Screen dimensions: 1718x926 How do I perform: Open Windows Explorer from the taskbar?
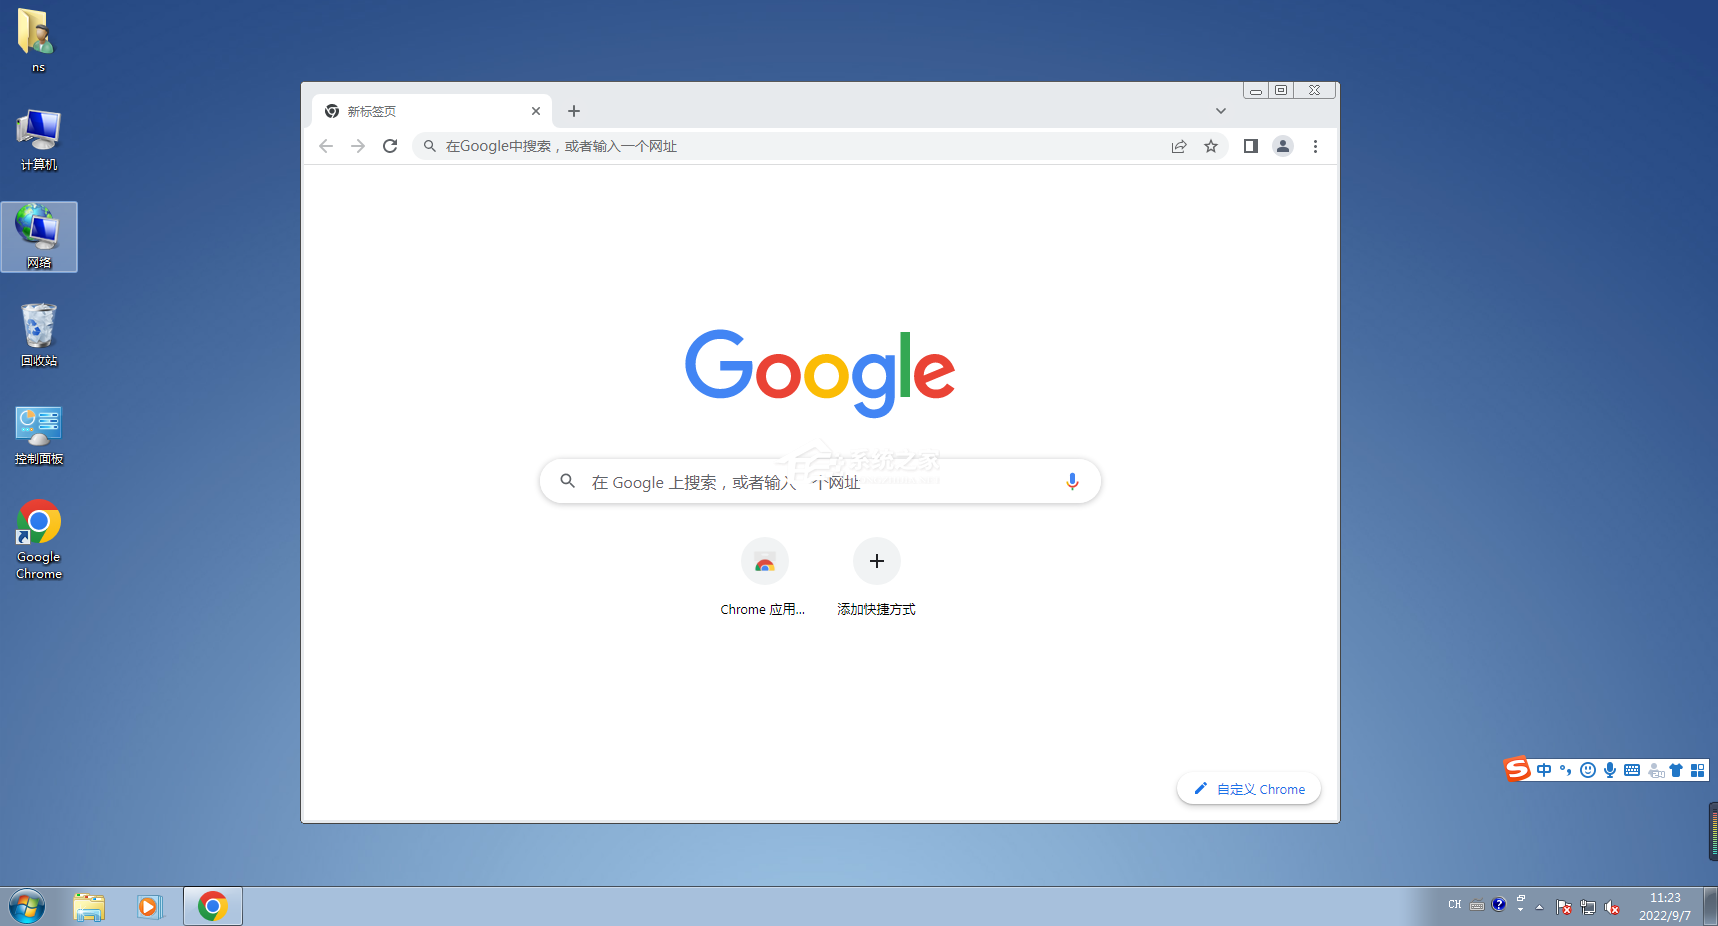coord(89,907)
